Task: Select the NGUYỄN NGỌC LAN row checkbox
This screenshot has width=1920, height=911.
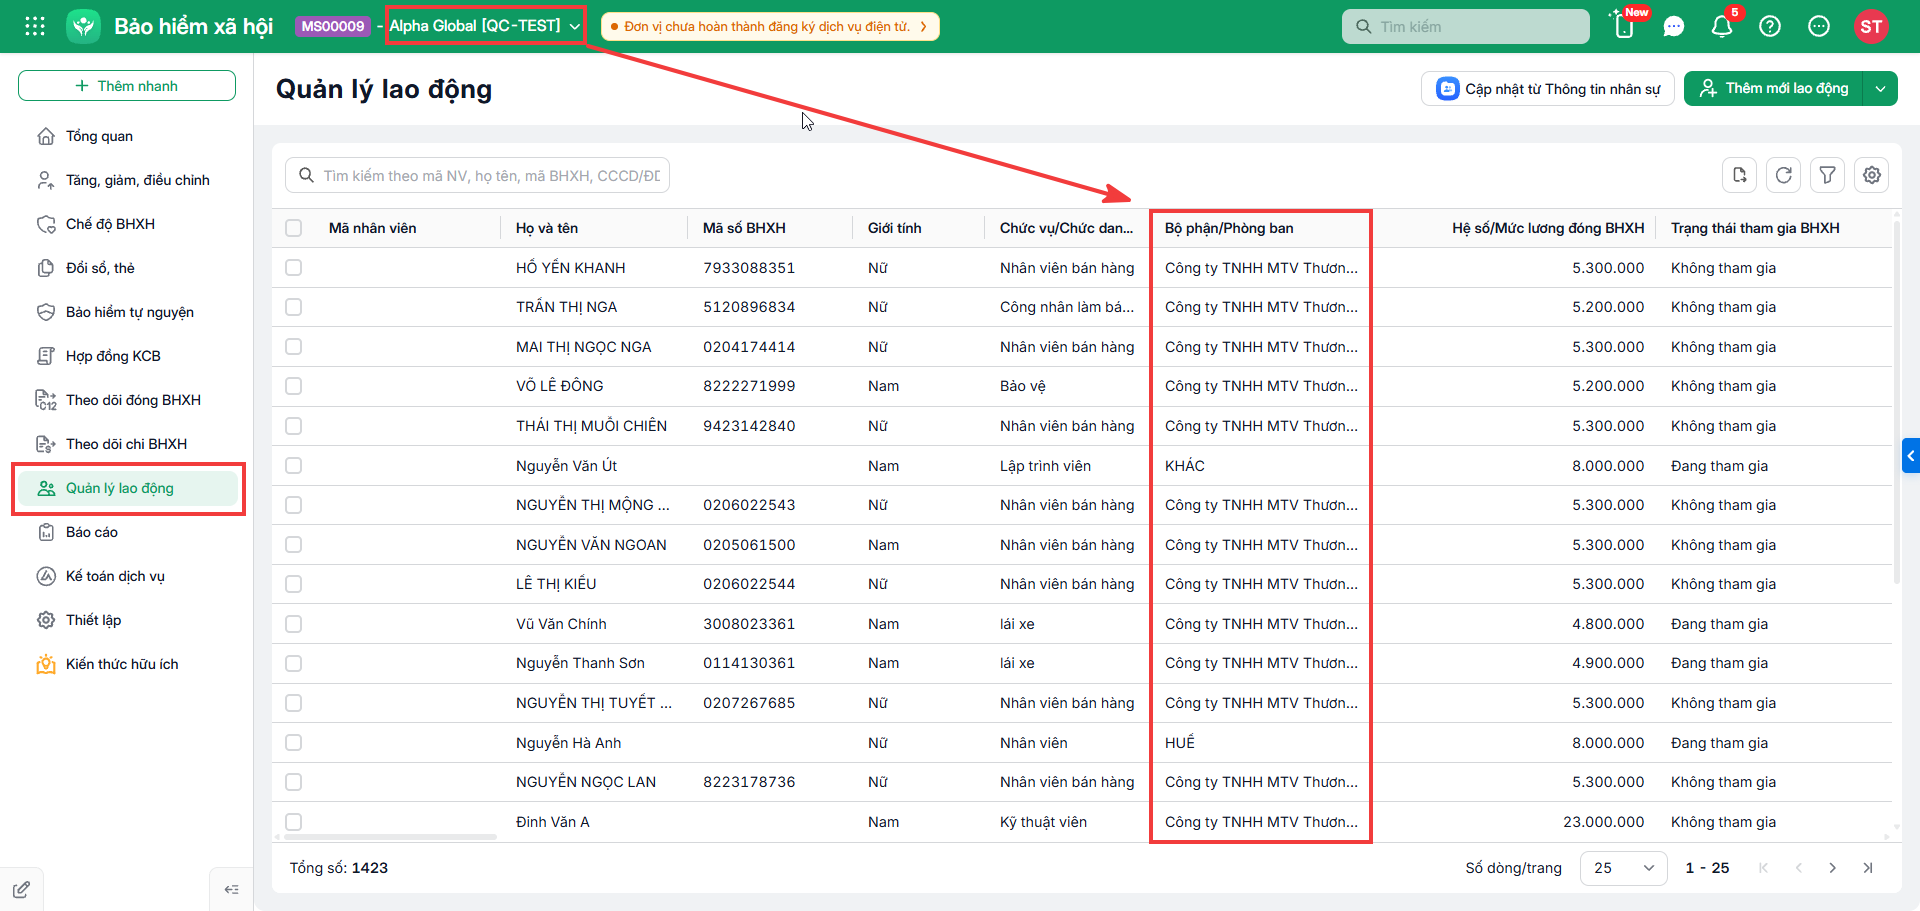Action: pyautogui.click(x=293, y=782)
